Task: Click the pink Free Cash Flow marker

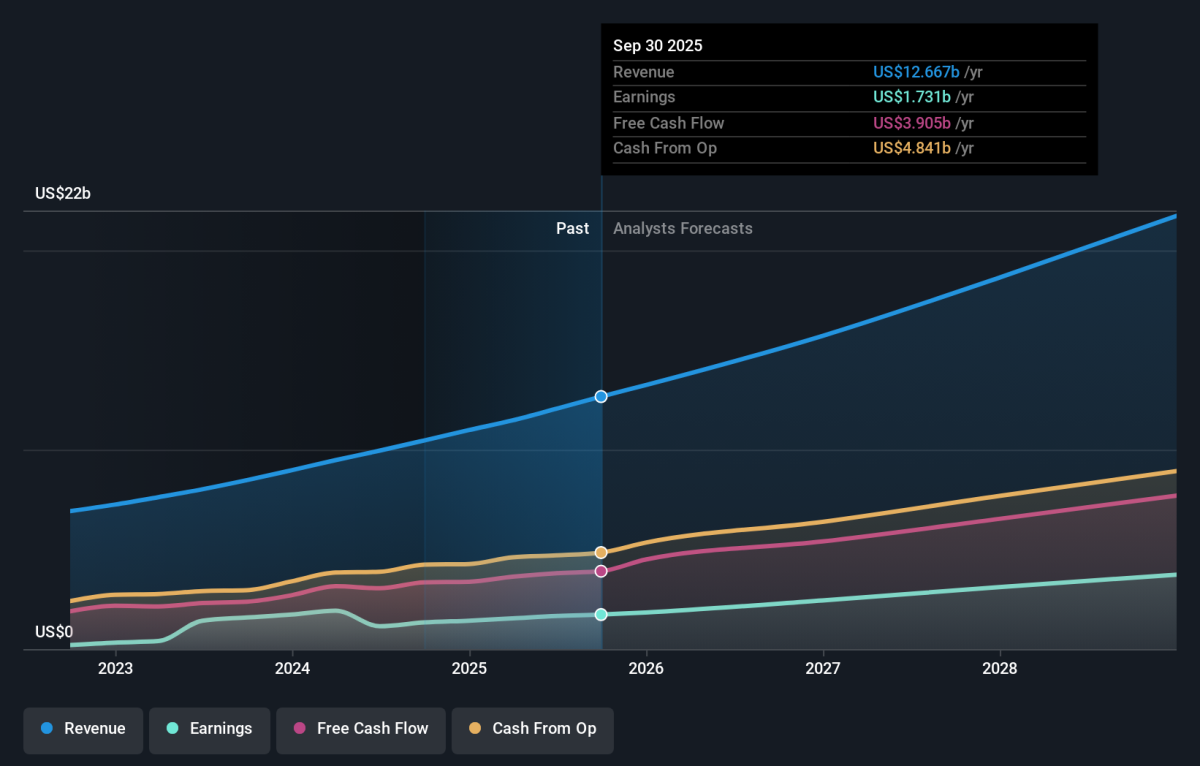Action: pyautogui.click(x=601, y=571)
